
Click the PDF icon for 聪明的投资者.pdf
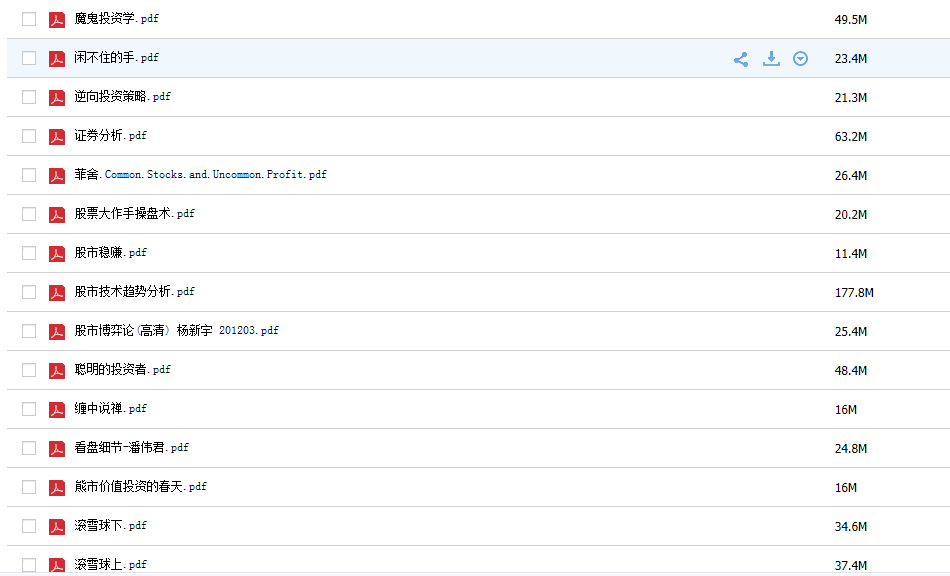(57, 370)
